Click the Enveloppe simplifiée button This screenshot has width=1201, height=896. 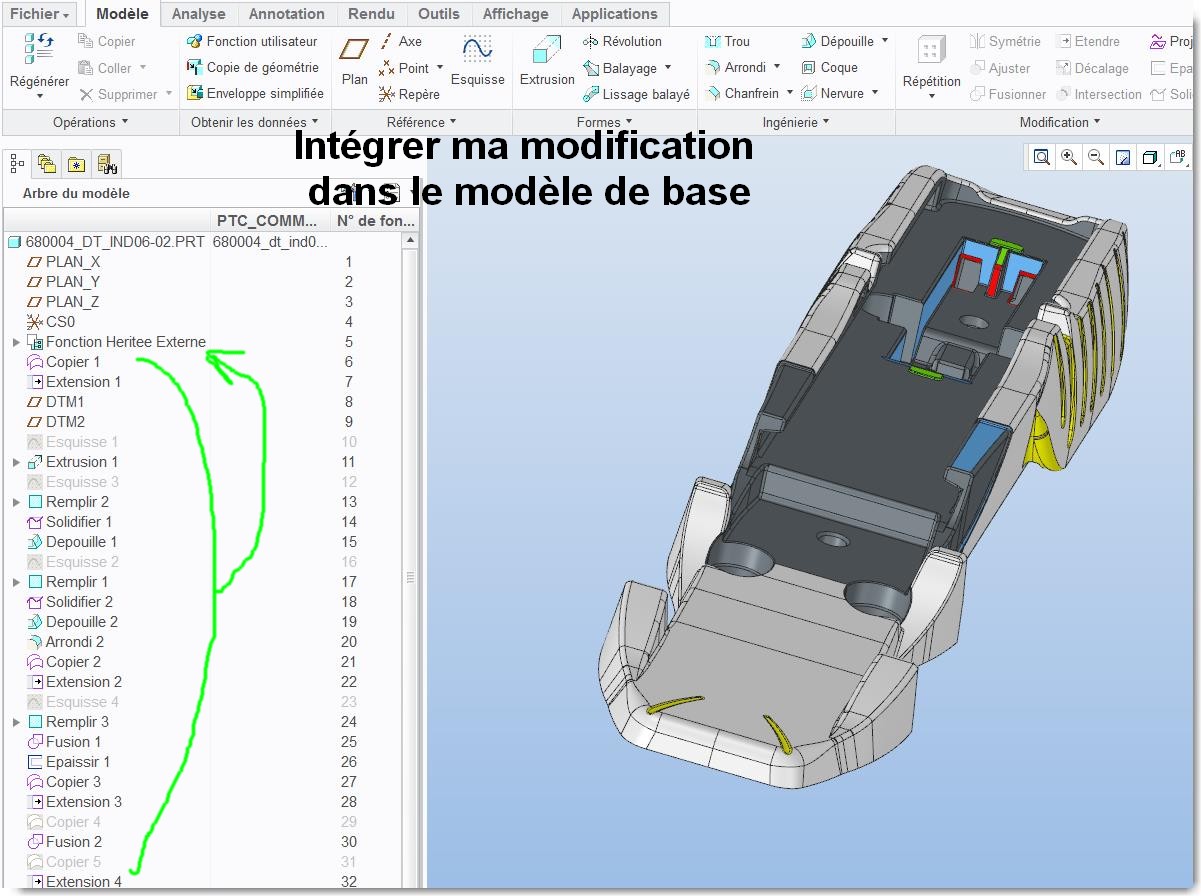pyautogui.click(x=255, y=93)
